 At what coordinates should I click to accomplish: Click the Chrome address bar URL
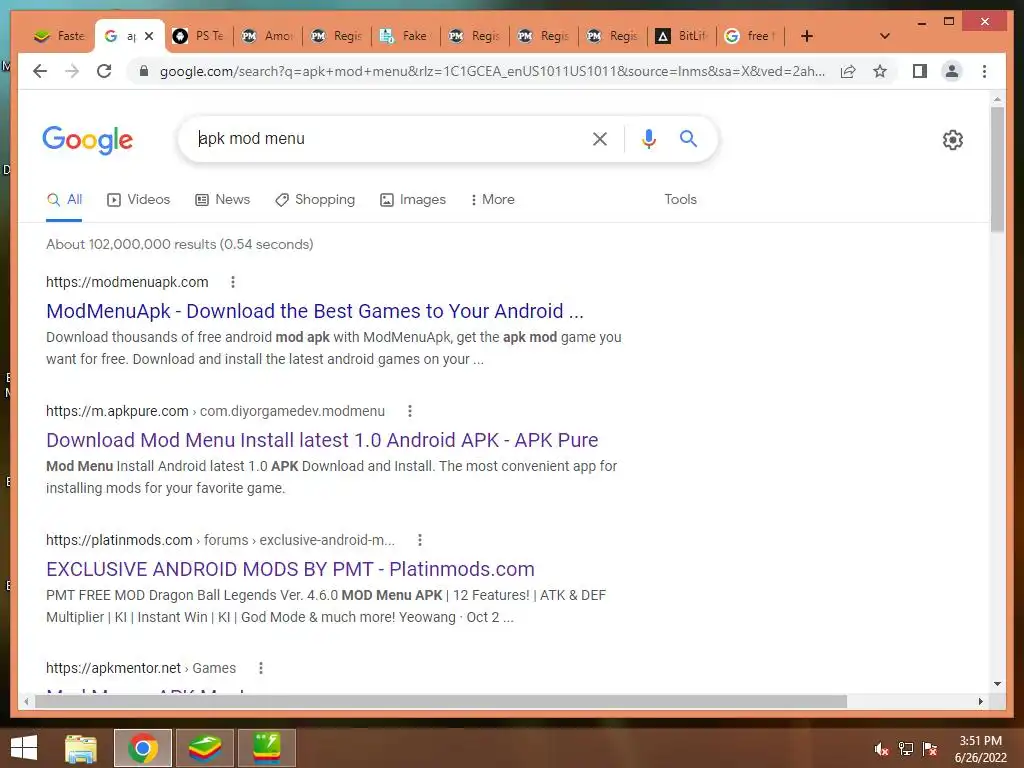pyautogui.click(x=492, y=71)
